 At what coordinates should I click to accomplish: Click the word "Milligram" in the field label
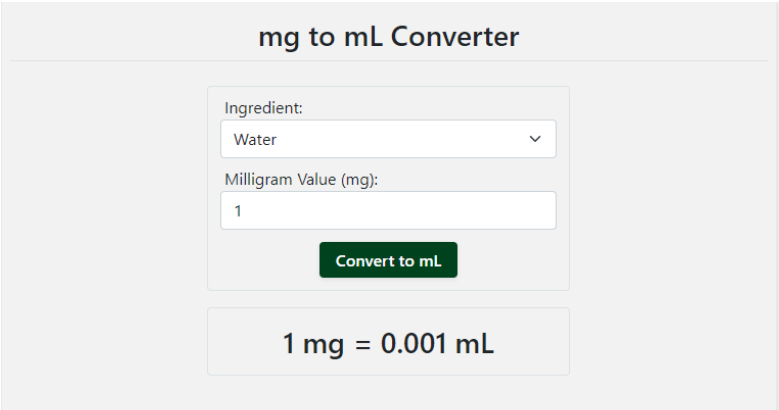(259, 180)
